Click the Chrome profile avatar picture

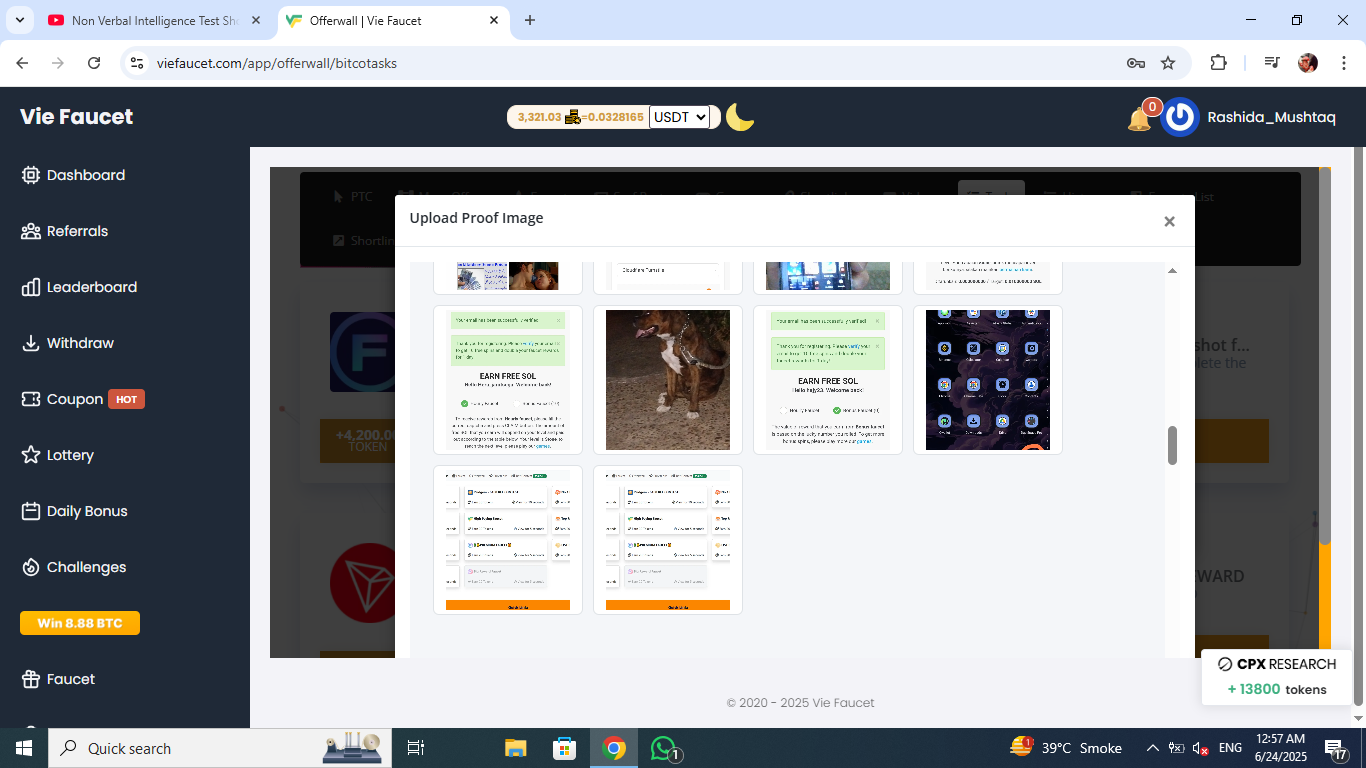(1308, 63)
